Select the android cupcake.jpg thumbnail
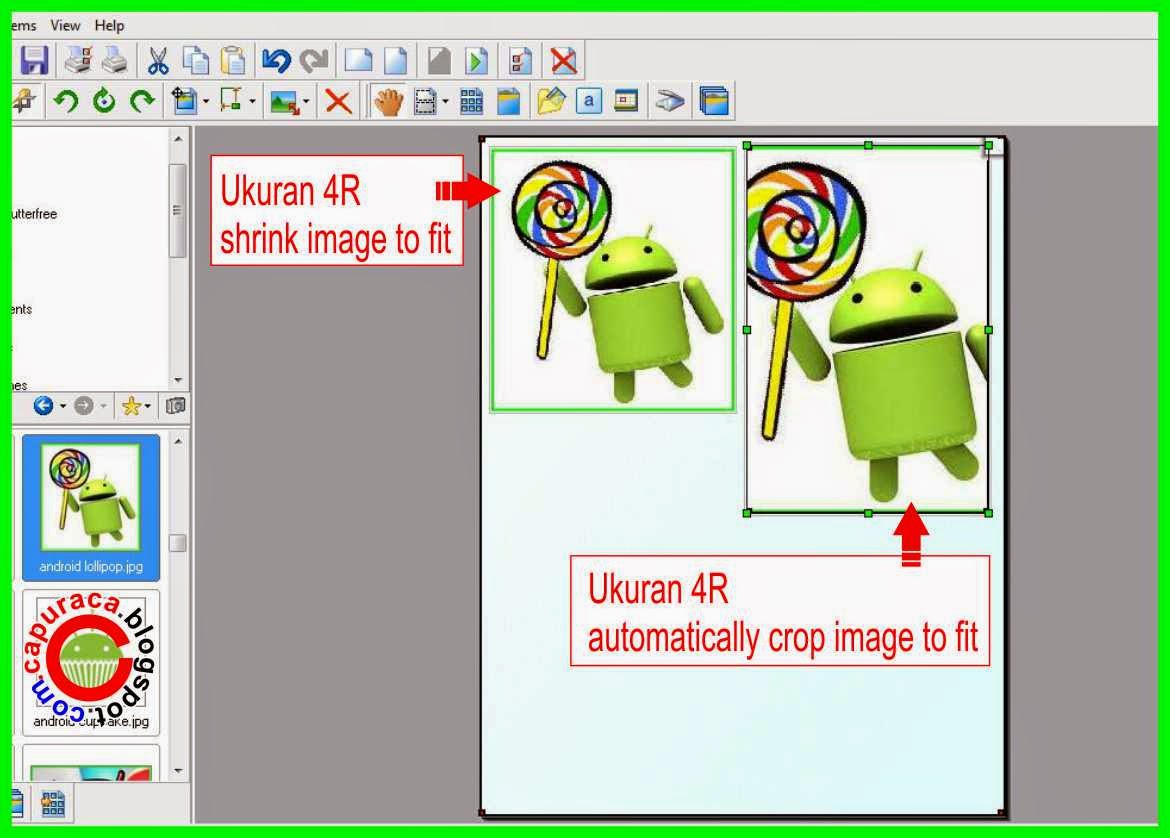Screen dimensions: 1170x838 [x=91, y=663]
